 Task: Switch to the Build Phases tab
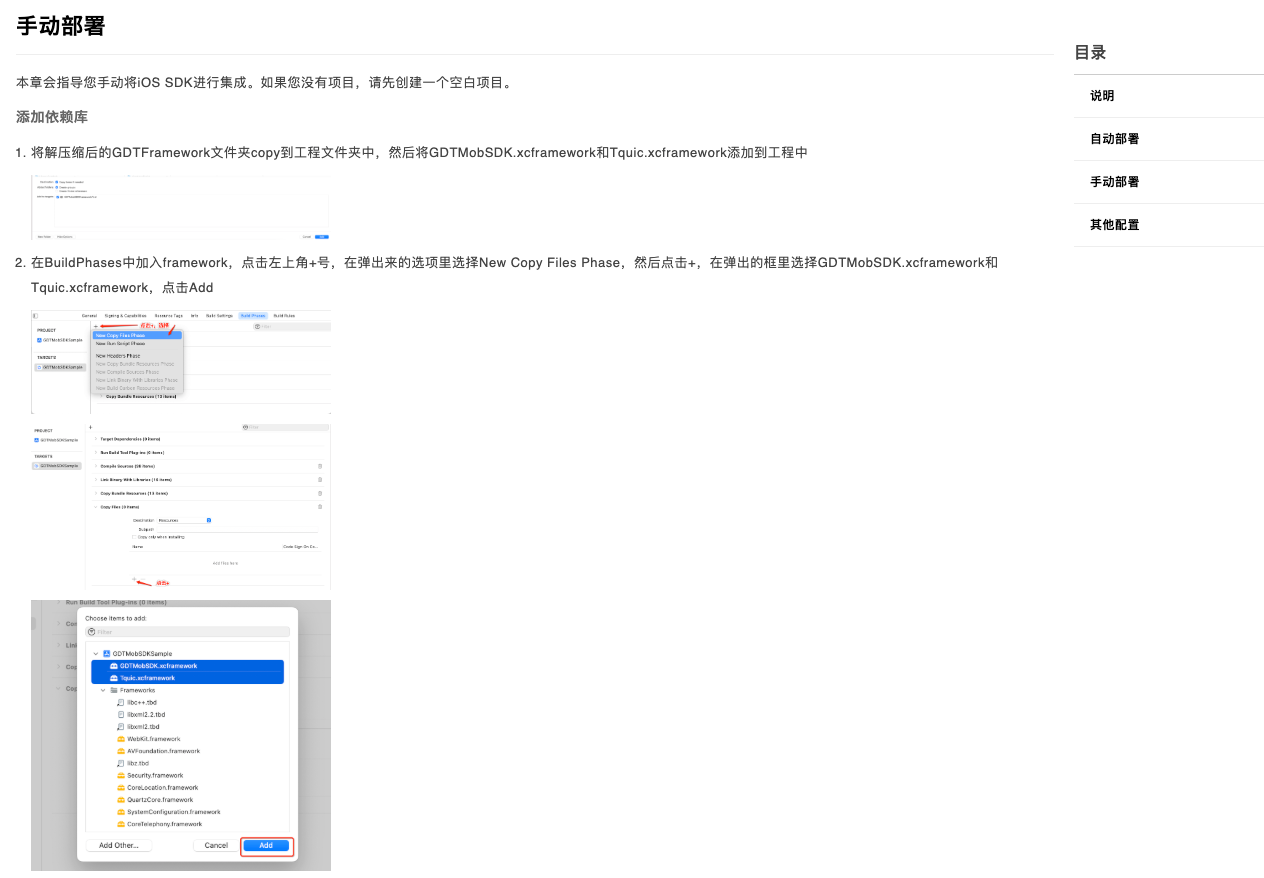[x=252, y=316]
